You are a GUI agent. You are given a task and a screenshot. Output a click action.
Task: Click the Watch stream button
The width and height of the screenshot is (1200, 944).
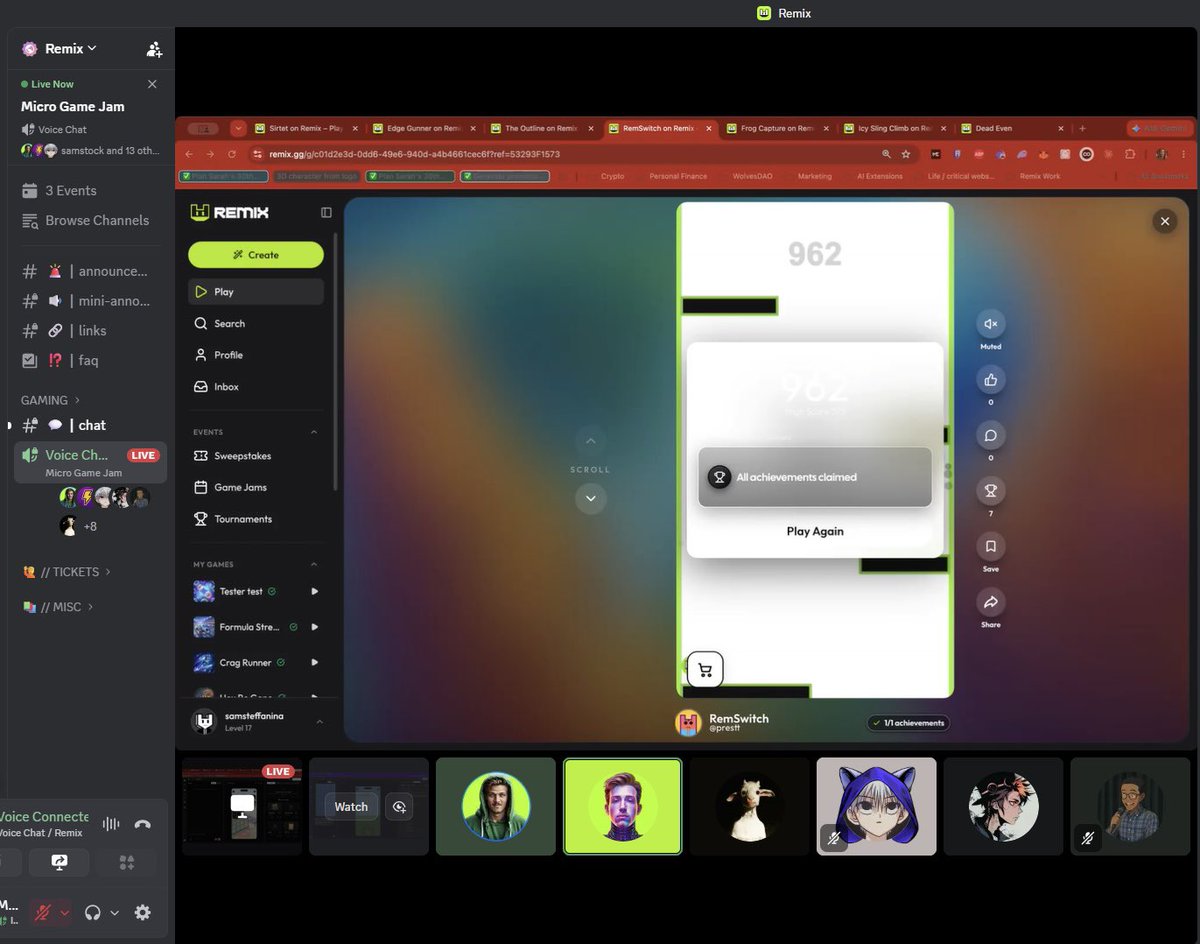pos(351,807)
